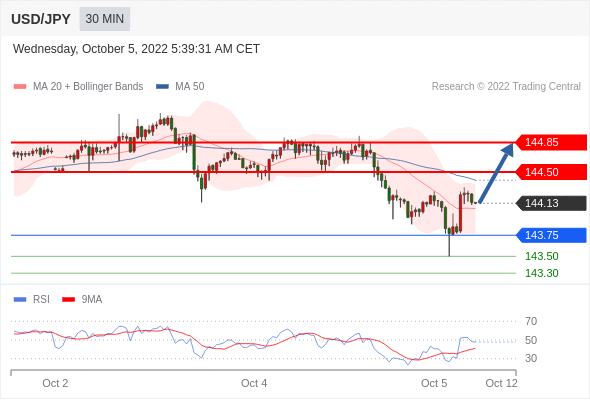This screenshot has height=400, width=590.
Task: Click the RSI 70 level label
Action: click(x=531, y=321)
